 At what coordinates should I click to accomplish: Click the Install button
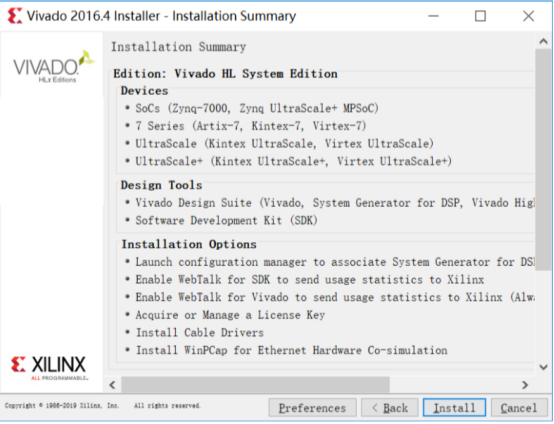click(454, 408)
